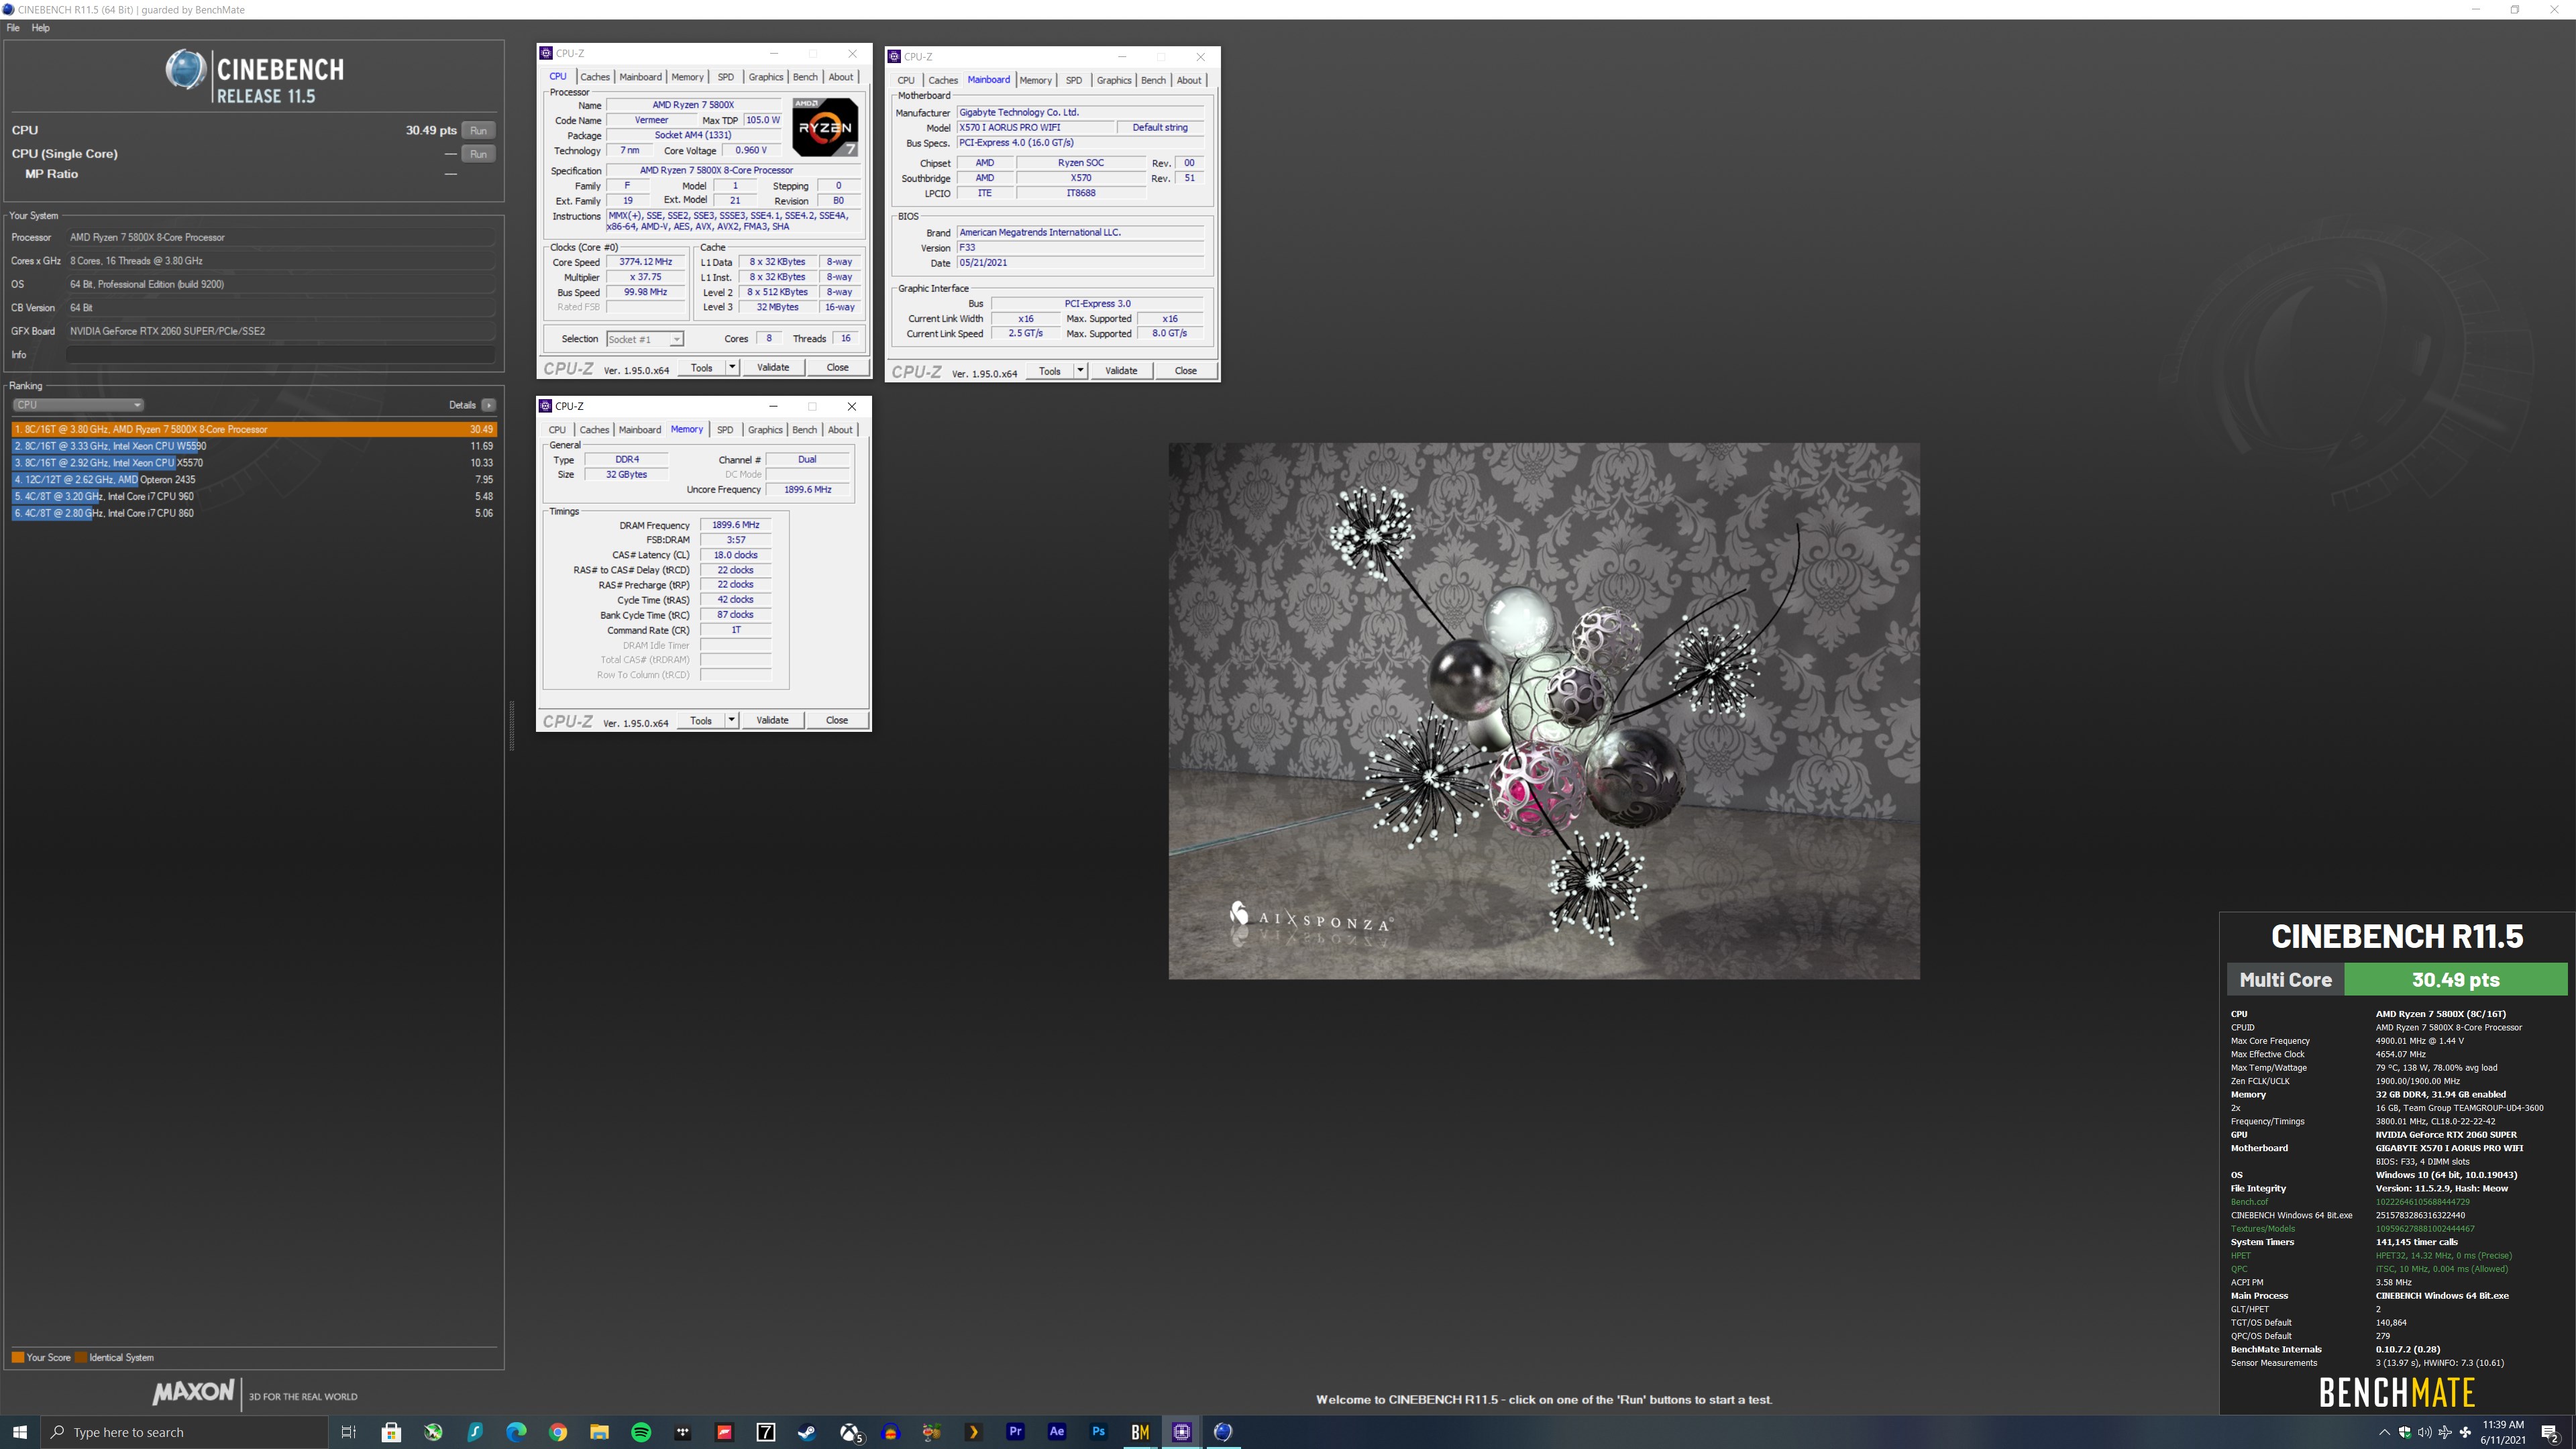The width and height of the screenshot is (2576, 1449).
Task: Open File Explorer from the taskbar
Action: pos(599,1432)
